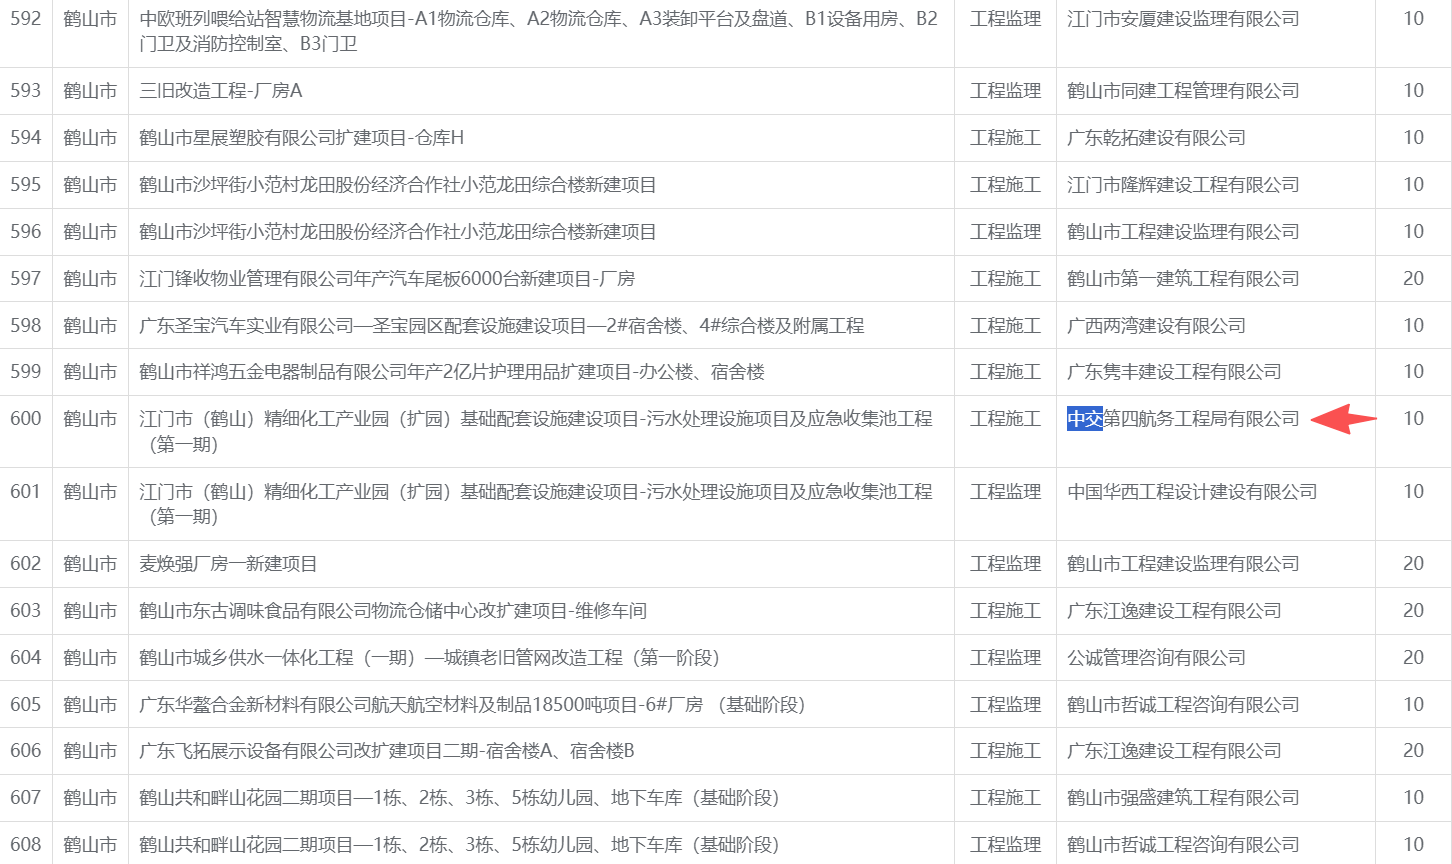
Task: Click company 江门市安厦建设监理有限公司
Action: (1182, 19)
